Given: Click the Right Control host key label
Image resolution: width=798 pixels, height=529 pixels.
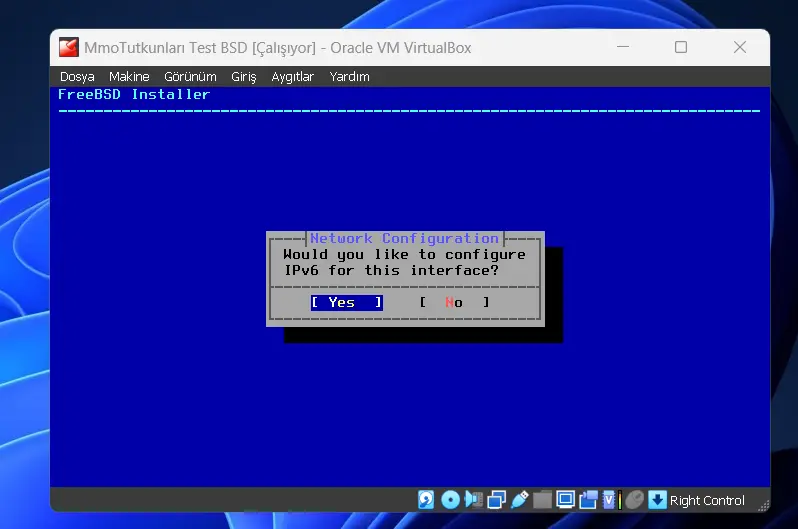Looking at the screenshot, I should (707, 500).
